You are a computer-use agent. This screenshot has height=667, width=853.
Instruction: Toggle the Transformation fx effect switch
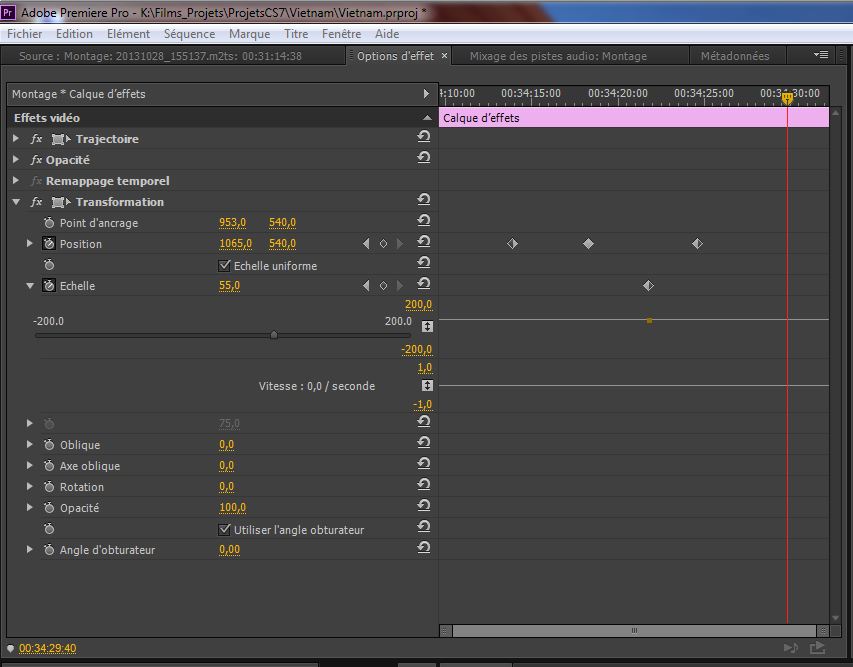(37, 202)
